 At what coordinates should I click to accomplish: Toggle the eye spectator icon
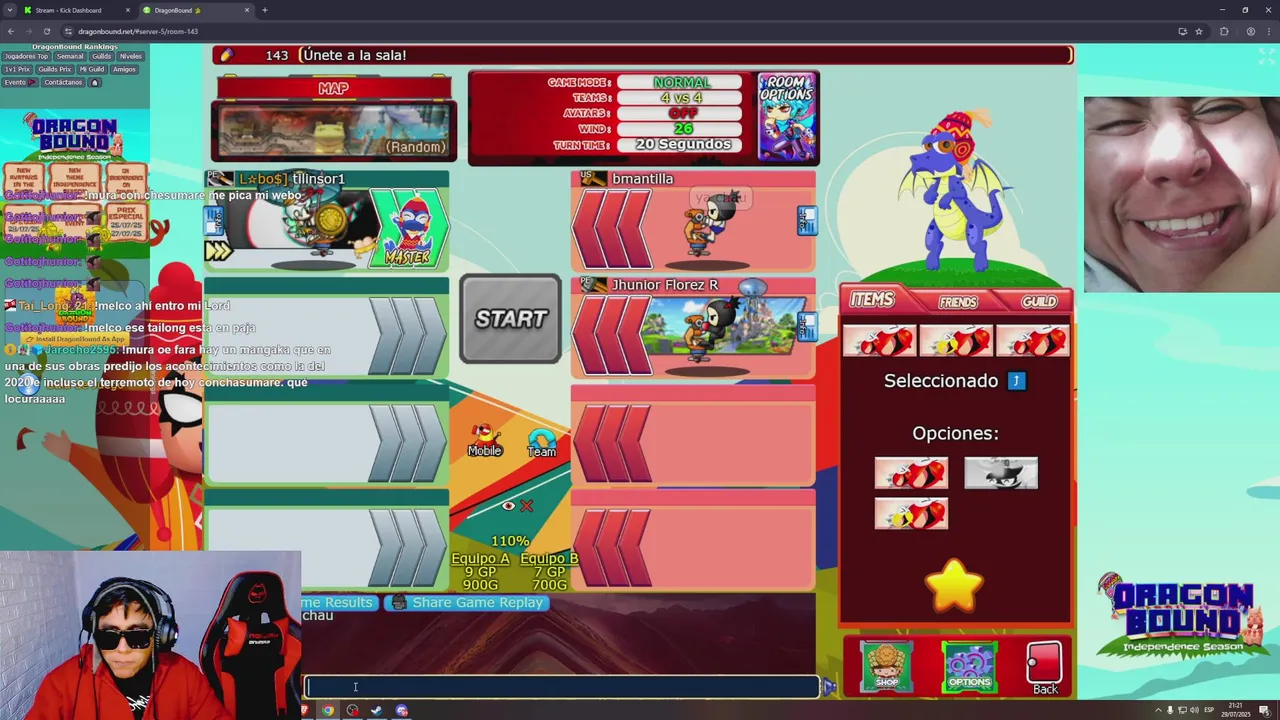click(508, 506)
